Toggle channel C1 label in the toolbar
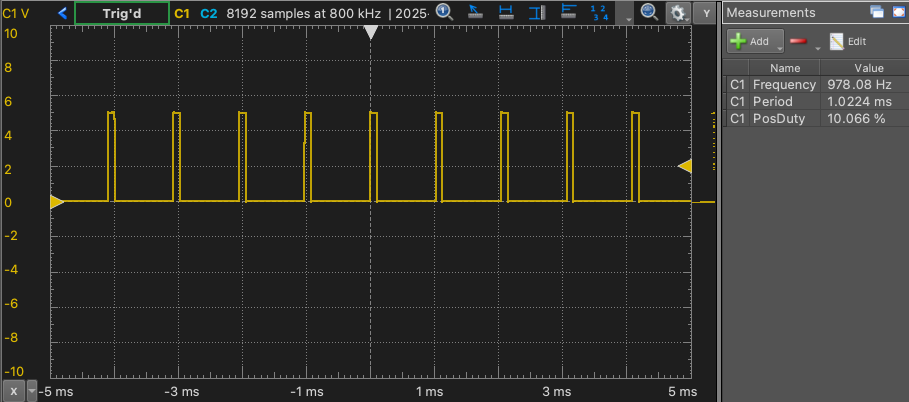 [182, 13]
